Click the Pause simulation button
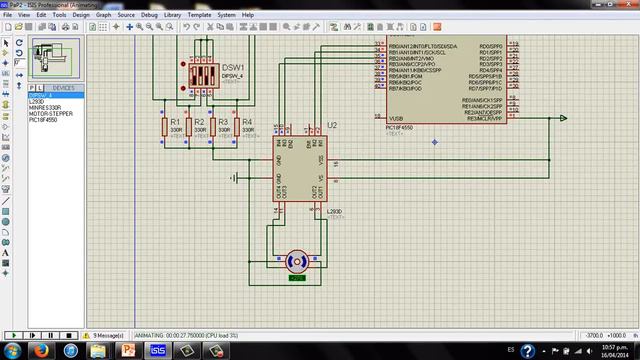The height and width of the screenshot is (360, 640). (51, 335)
